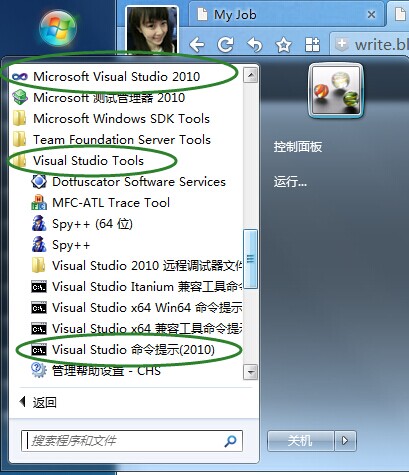Click the browser back arrow
This screenshot has height=475, width=409.
pyautogui.click(x=197, y=45)
